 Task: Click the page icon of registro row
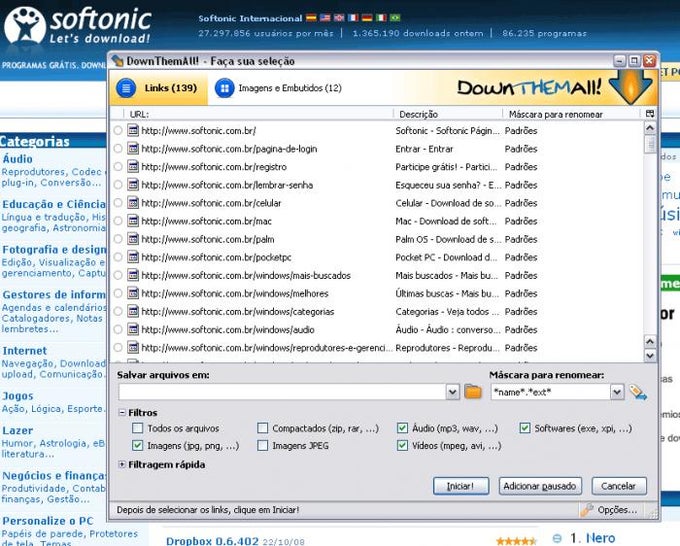(x=133, y=167)
